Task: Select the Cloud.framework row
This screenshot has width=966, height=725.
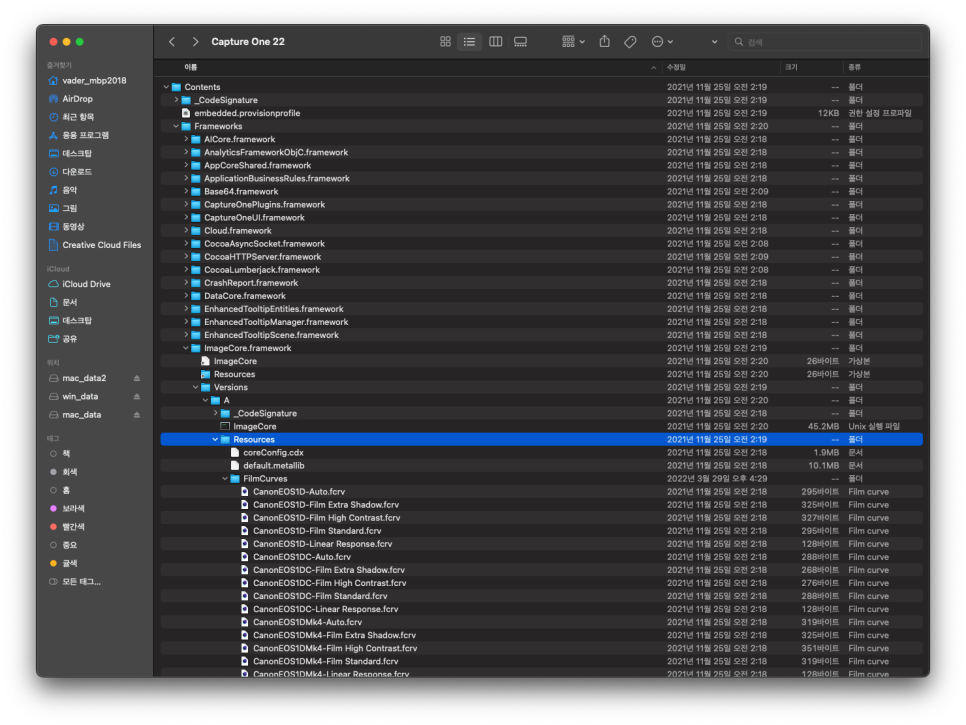Action: [x=542, y=230]
